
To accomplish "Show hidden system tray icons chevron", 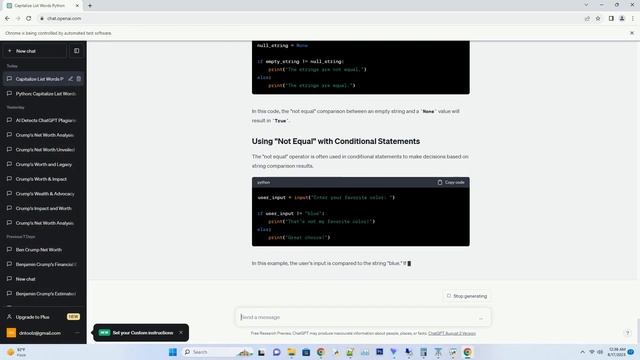I will point(582,352).
